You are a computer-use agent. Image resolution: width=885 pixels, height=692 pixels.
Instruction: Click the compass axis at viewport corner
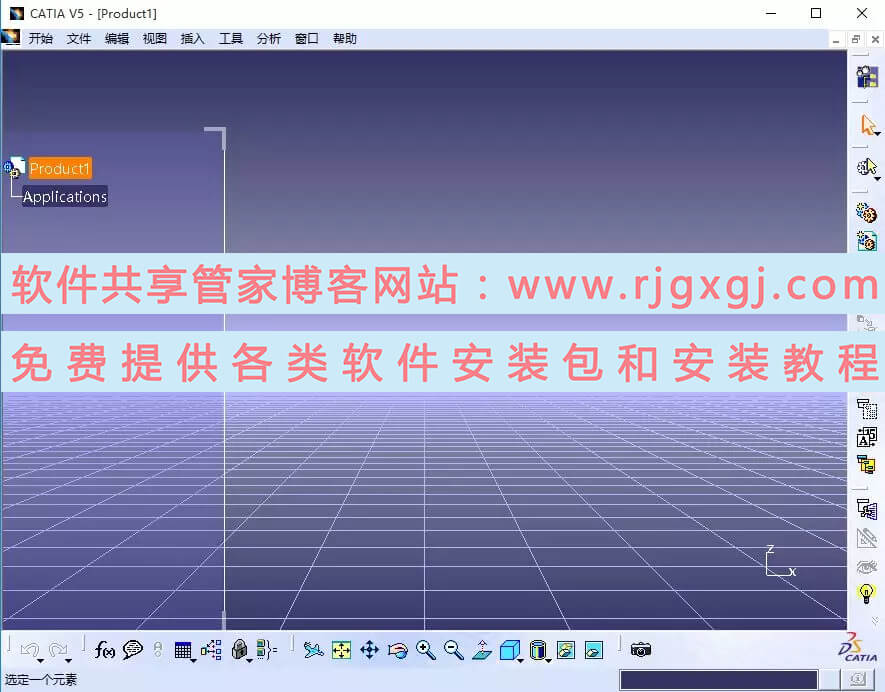click(781, 560)
